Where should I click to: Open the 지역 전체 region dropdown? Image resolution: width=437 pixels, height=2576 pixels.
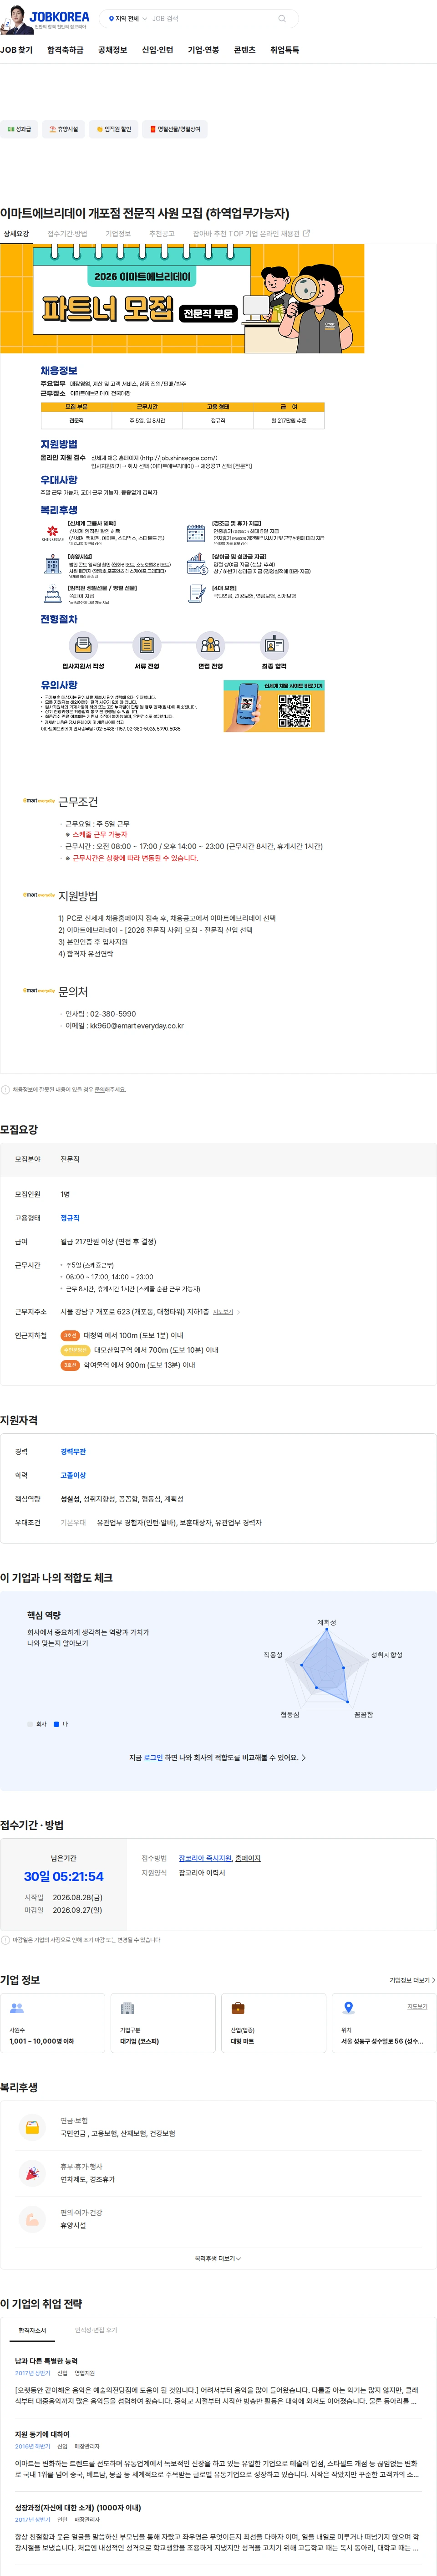[128, 18]
